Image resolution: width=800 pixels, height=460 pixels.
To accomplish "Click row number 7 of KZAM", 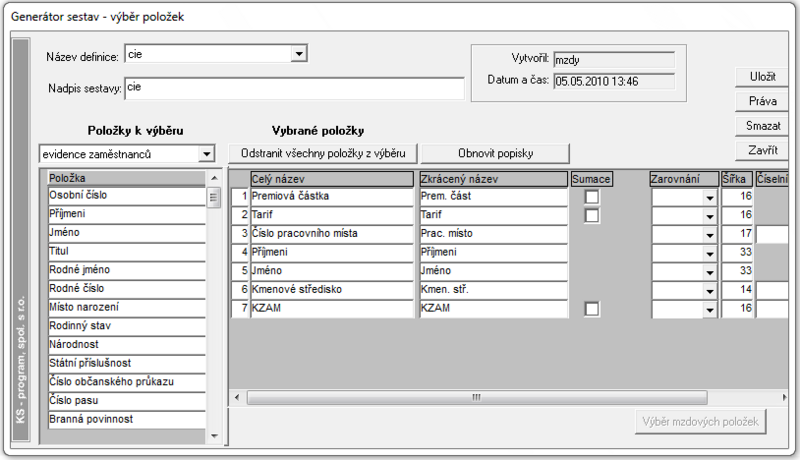I will [x=240, y=308].
